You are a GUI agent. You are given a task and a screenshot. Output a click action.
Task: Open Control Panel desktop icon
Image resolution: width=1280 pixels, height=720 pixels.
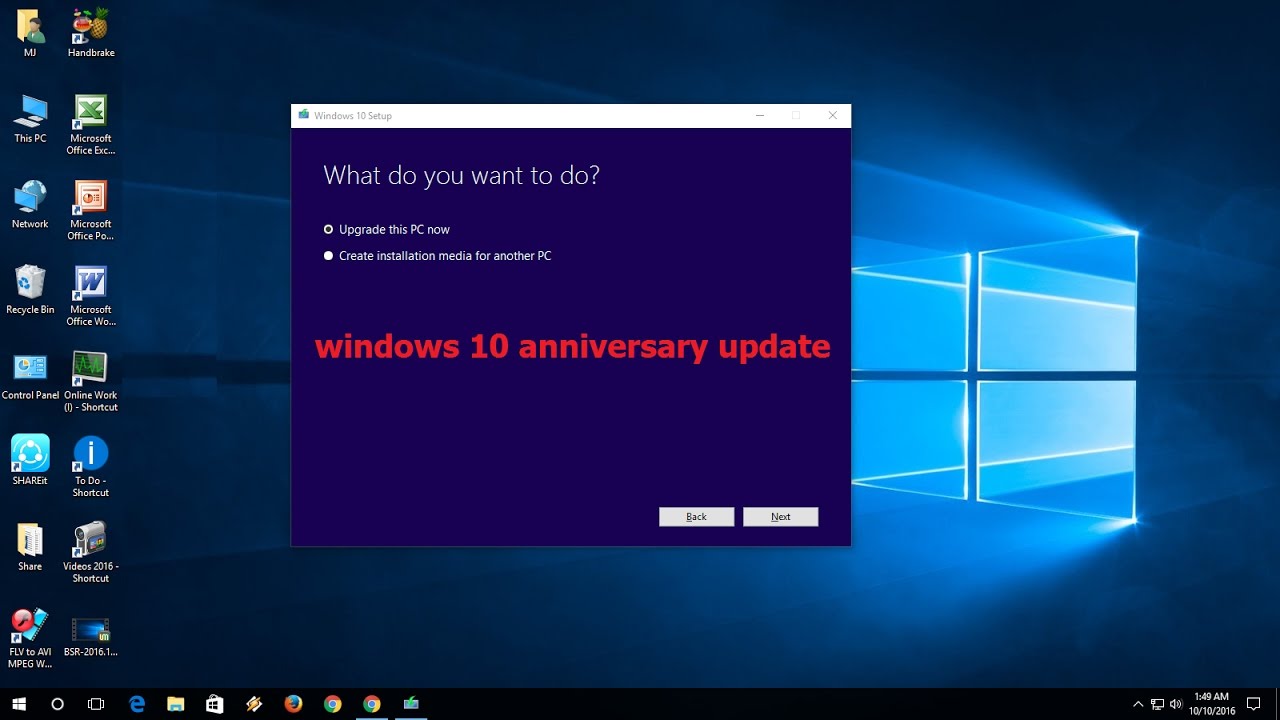30,376
